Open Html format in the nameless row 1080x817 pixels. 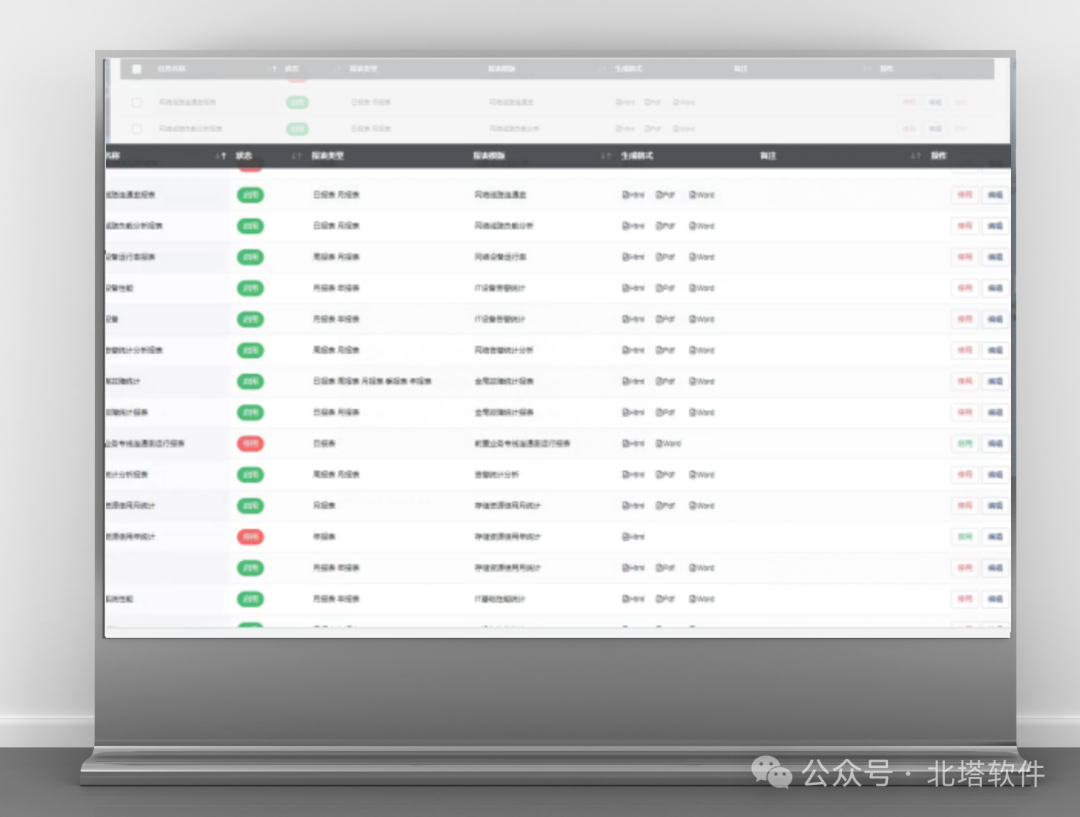[633, 568]
